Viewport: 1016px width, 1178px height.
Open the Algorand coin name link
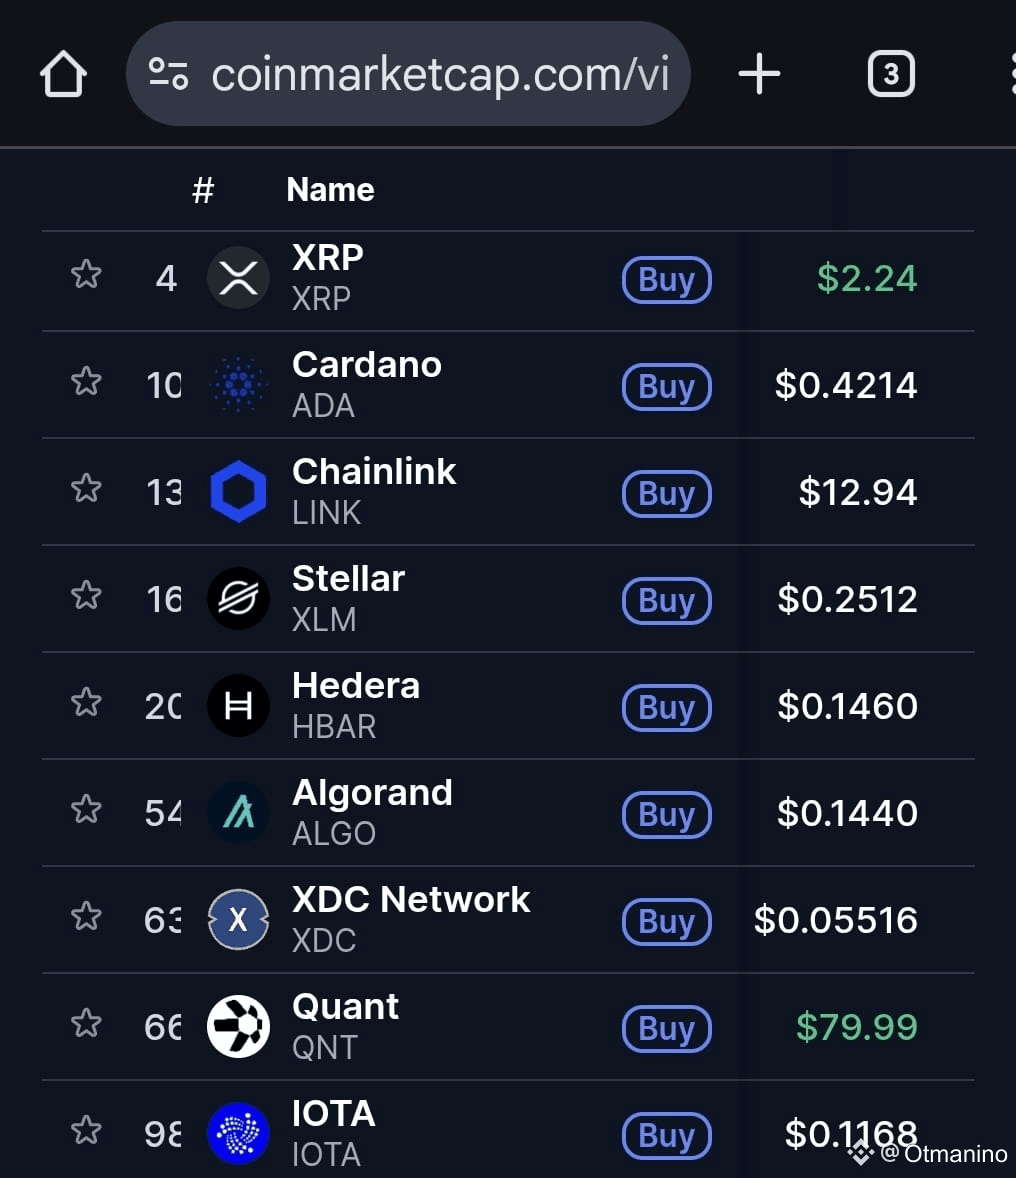(x=372, y=793)
